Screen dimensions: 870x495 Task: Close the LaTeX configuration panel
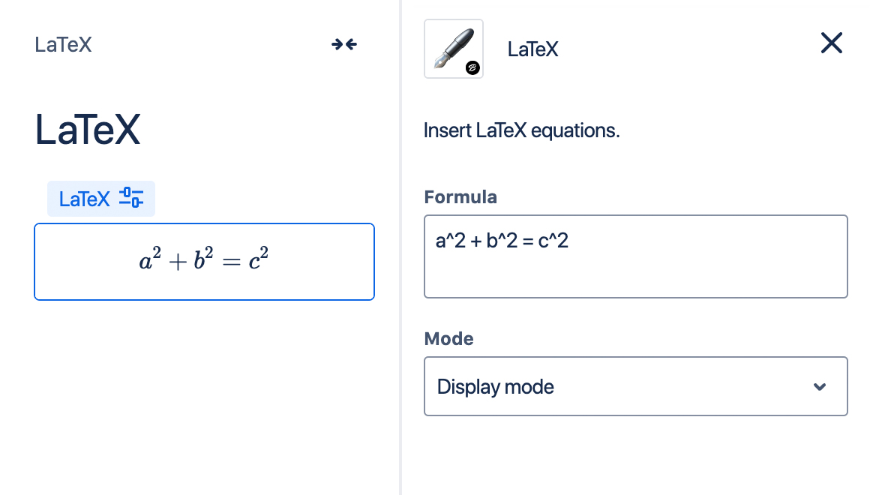tap(831, 43)
